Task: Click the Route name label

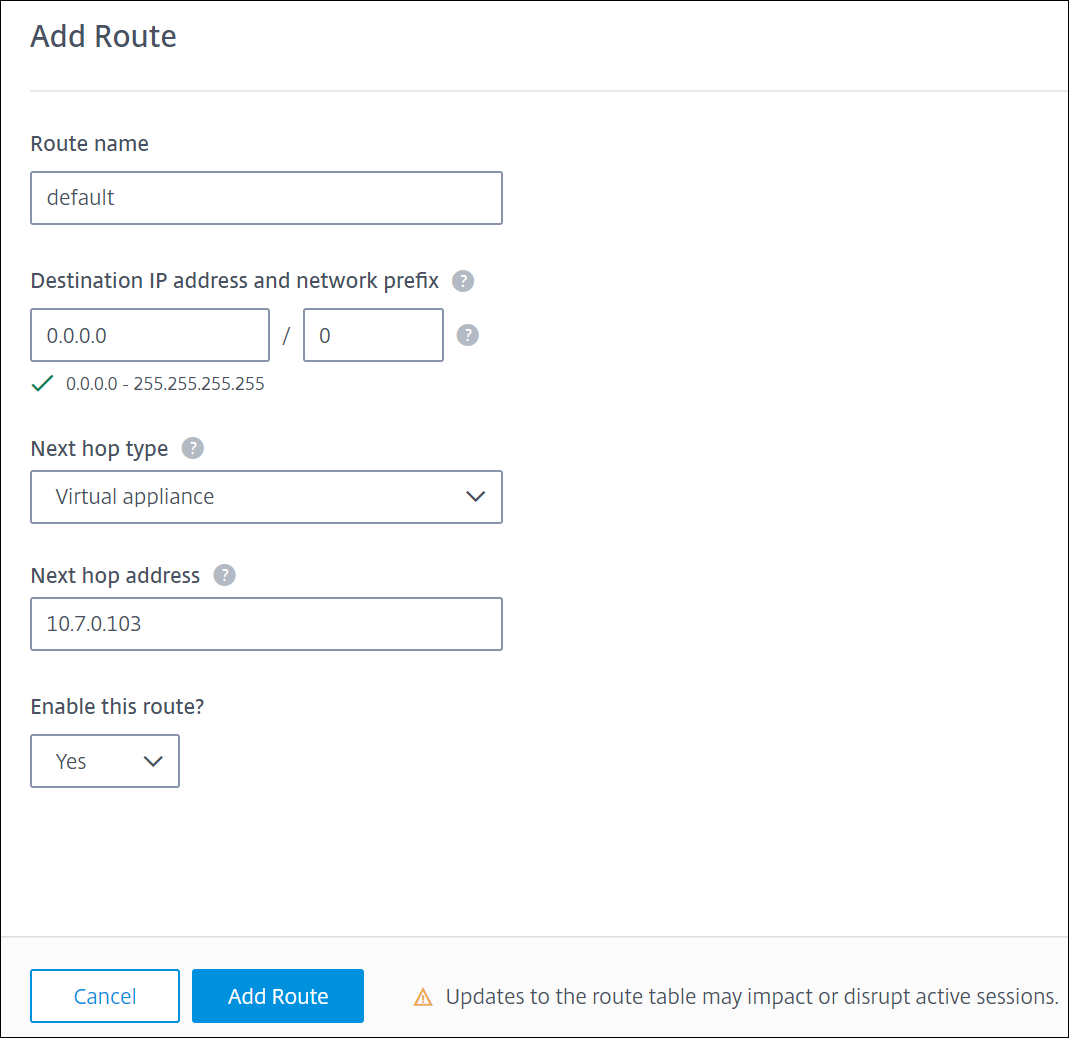Action: pos(90,144)
